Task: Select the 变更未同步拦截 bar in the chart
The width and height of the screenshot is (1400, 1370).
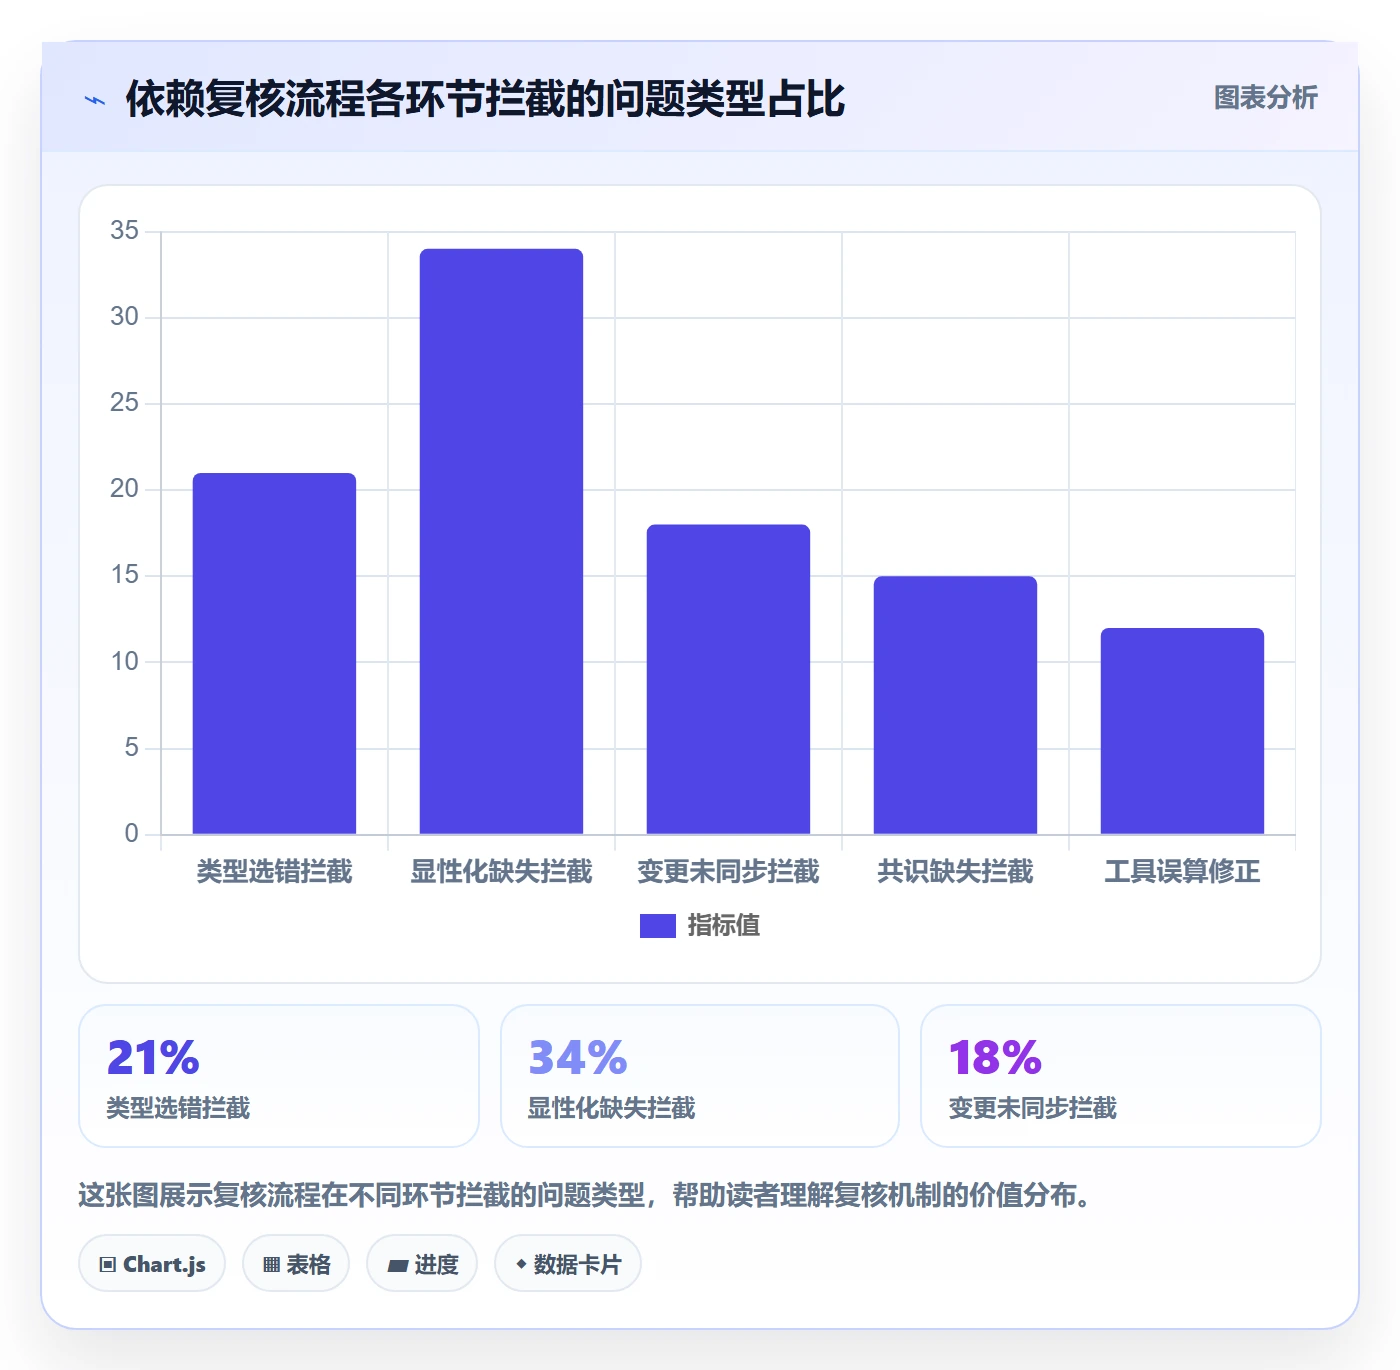Action: click(728, 679)
